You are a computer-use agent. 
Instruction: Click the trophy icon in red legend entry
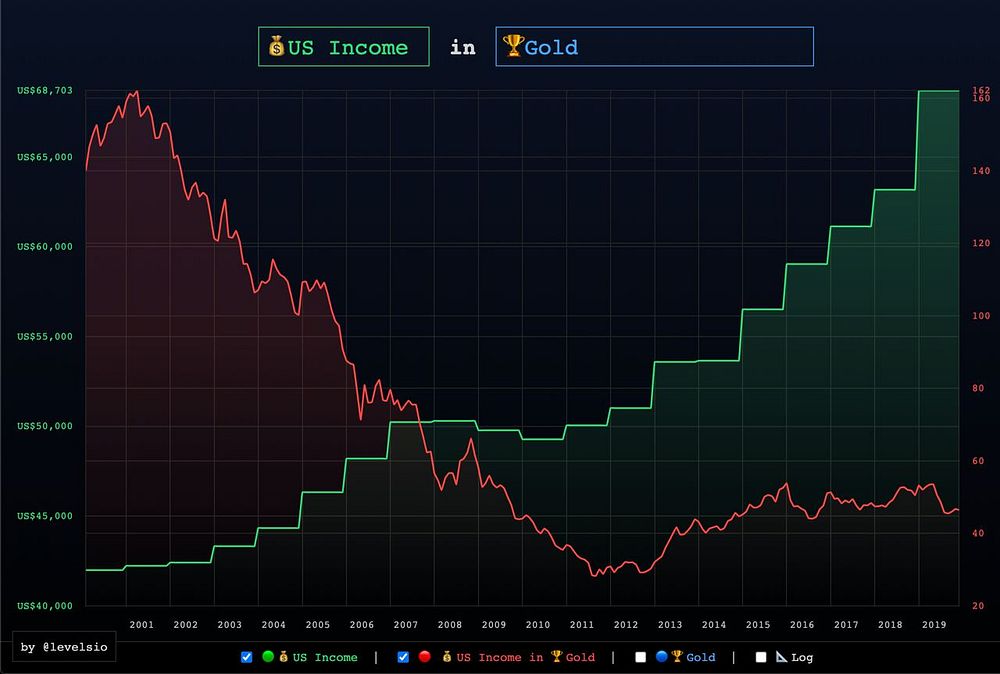tap(557, 657)
